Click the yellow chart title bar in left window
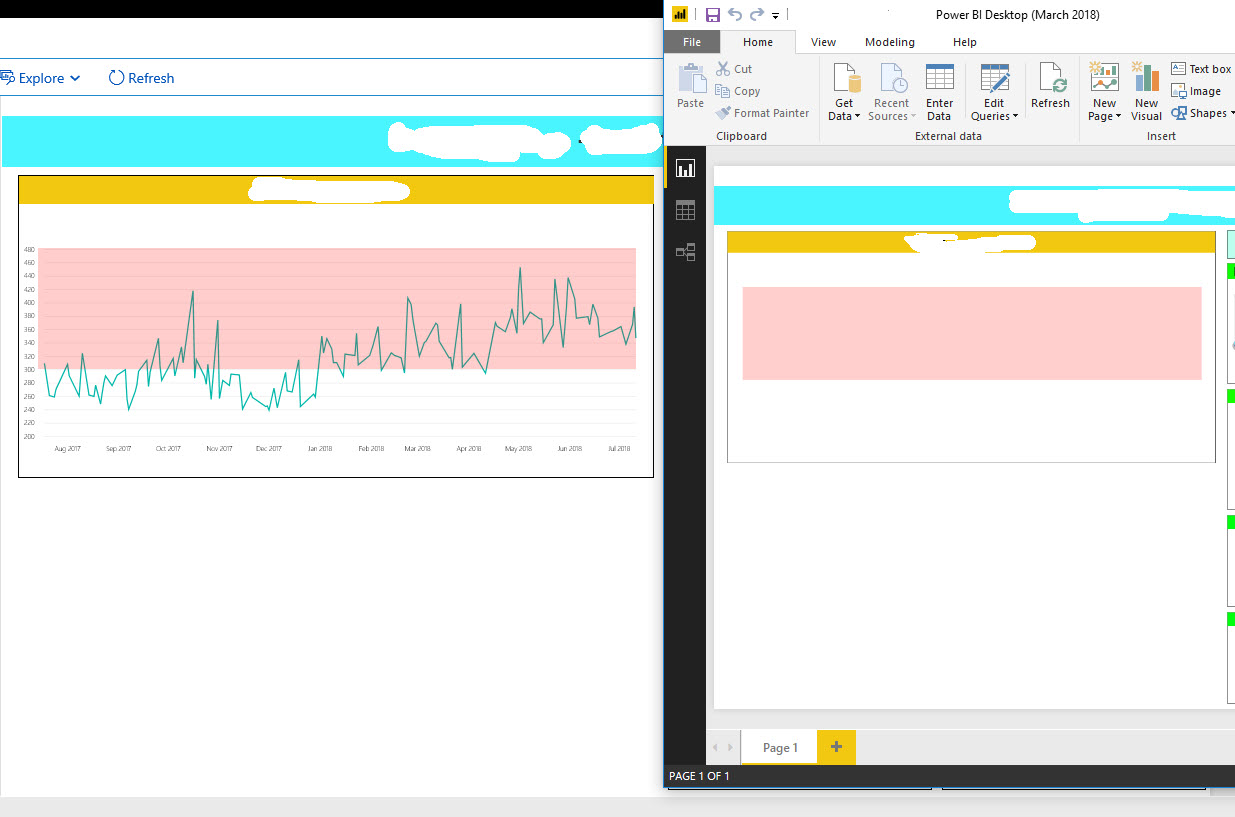Image resolution: width=1235 pixels, height=817 pixels. tap(336, 190)
